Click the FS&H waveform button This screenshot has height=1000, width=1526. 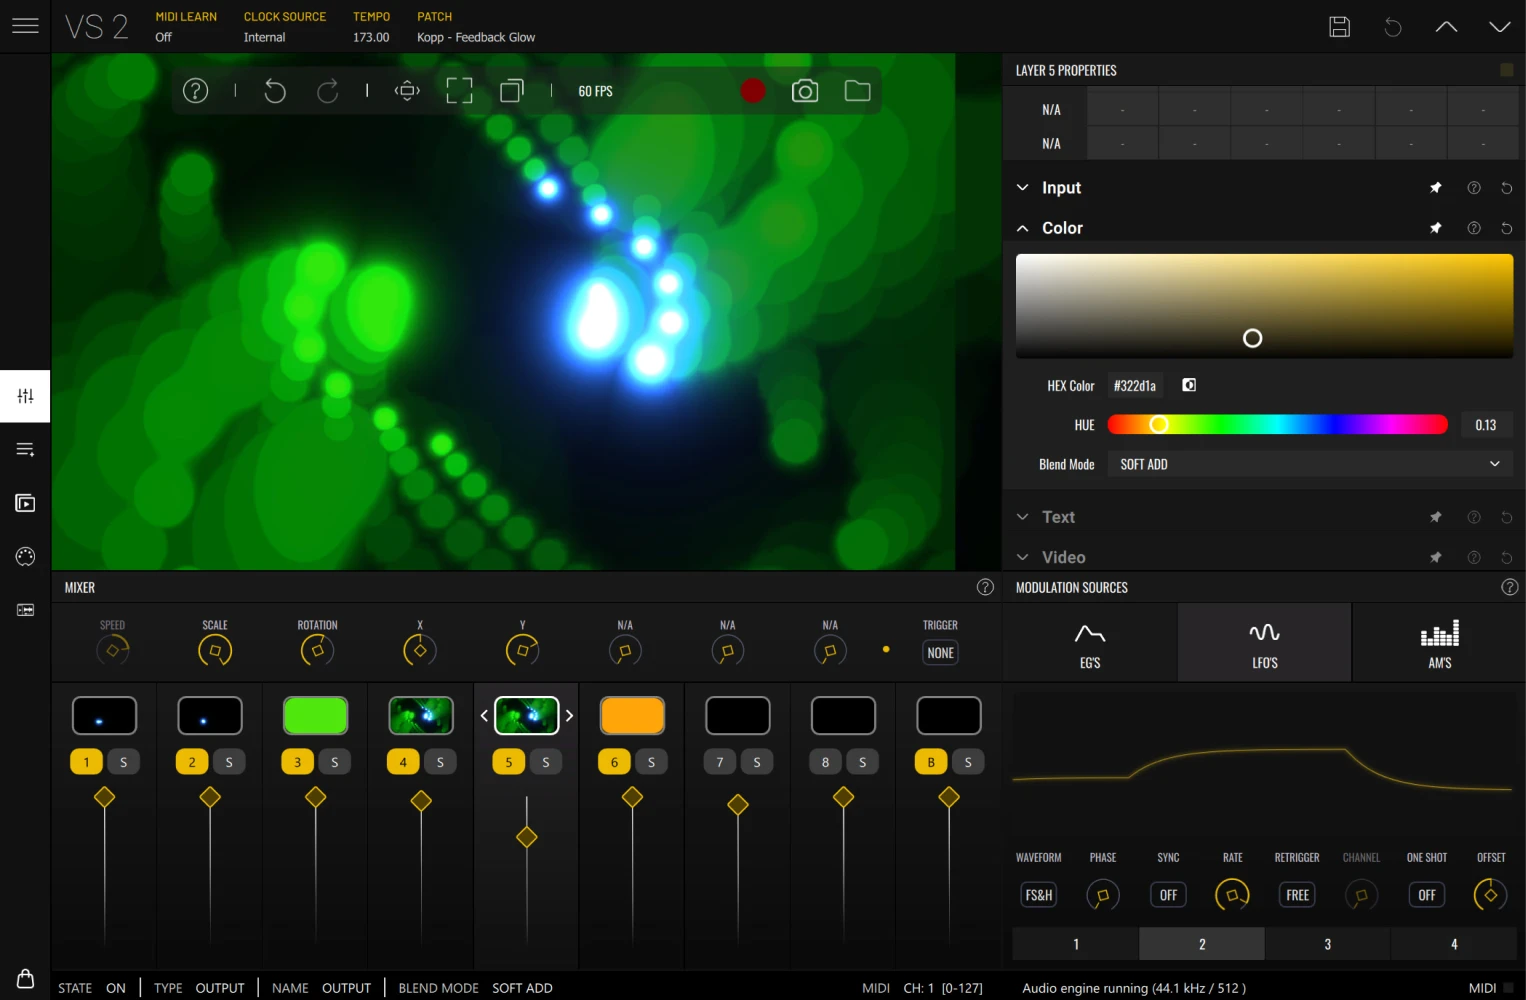[x=1038, y=894]
